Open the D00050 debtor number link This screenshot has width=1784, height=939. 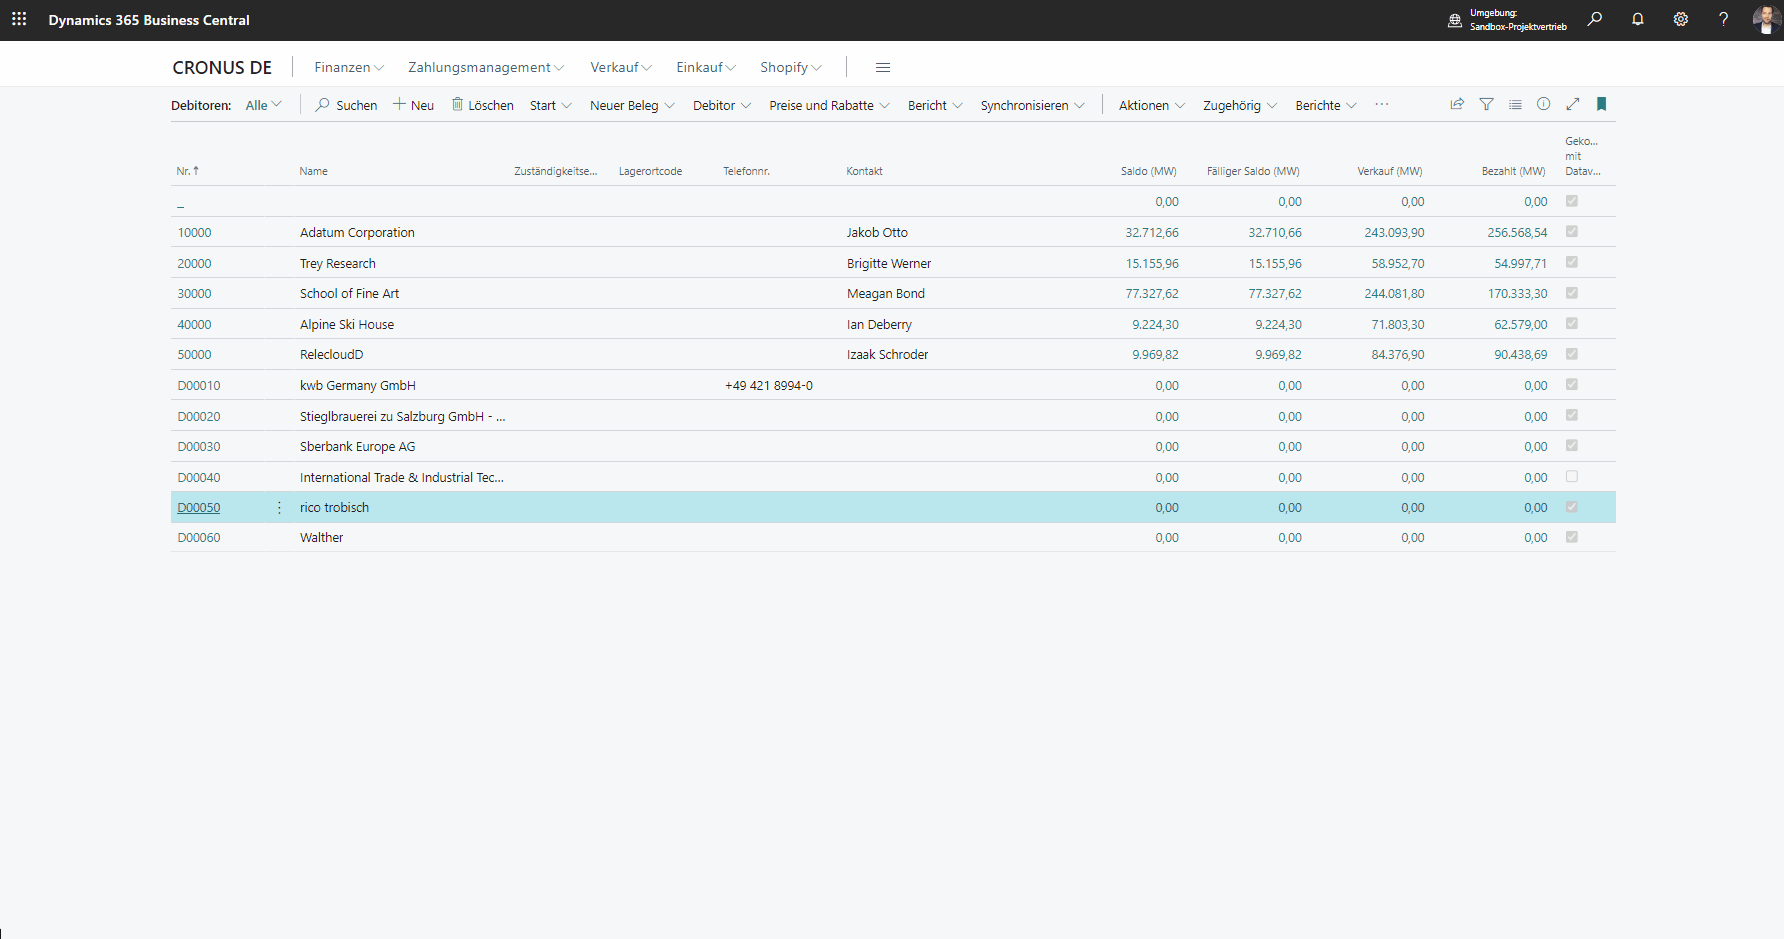199,508
